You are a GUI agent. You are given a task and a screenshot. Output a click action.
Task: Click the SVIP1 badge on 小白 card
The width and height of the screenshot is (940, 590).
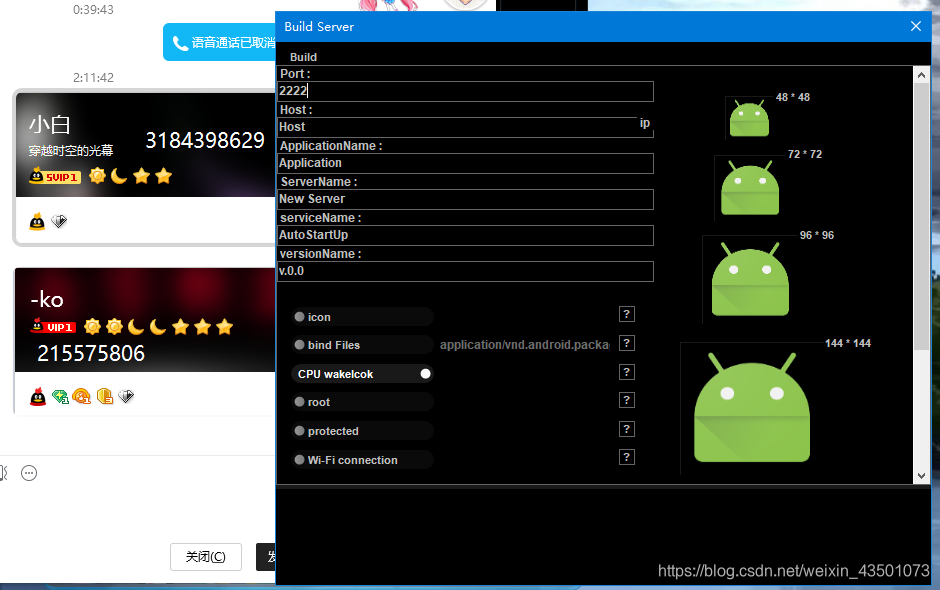pos(55,176)
